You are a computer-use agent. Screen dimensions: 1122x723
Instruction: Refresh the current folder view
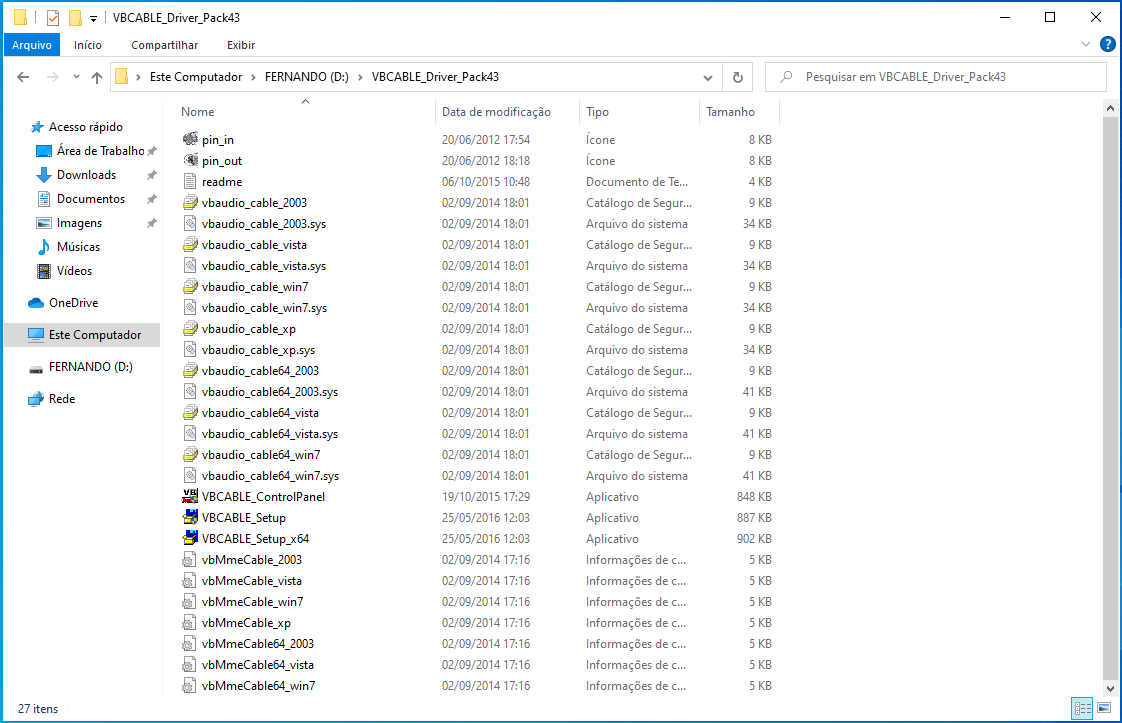coord(738,77)
